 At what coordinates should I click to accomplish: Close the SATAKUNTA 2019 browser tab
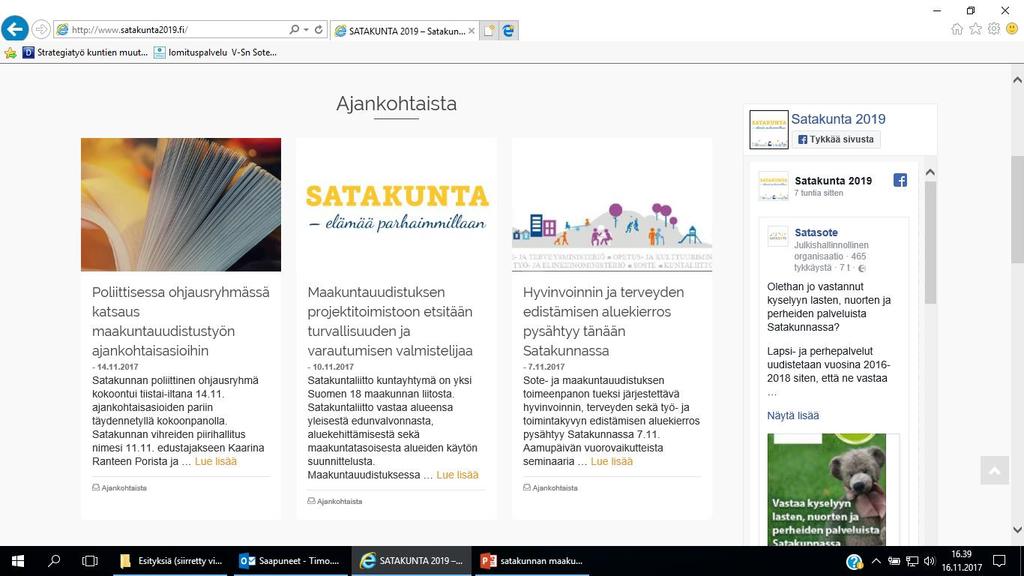tap(472, 31)
